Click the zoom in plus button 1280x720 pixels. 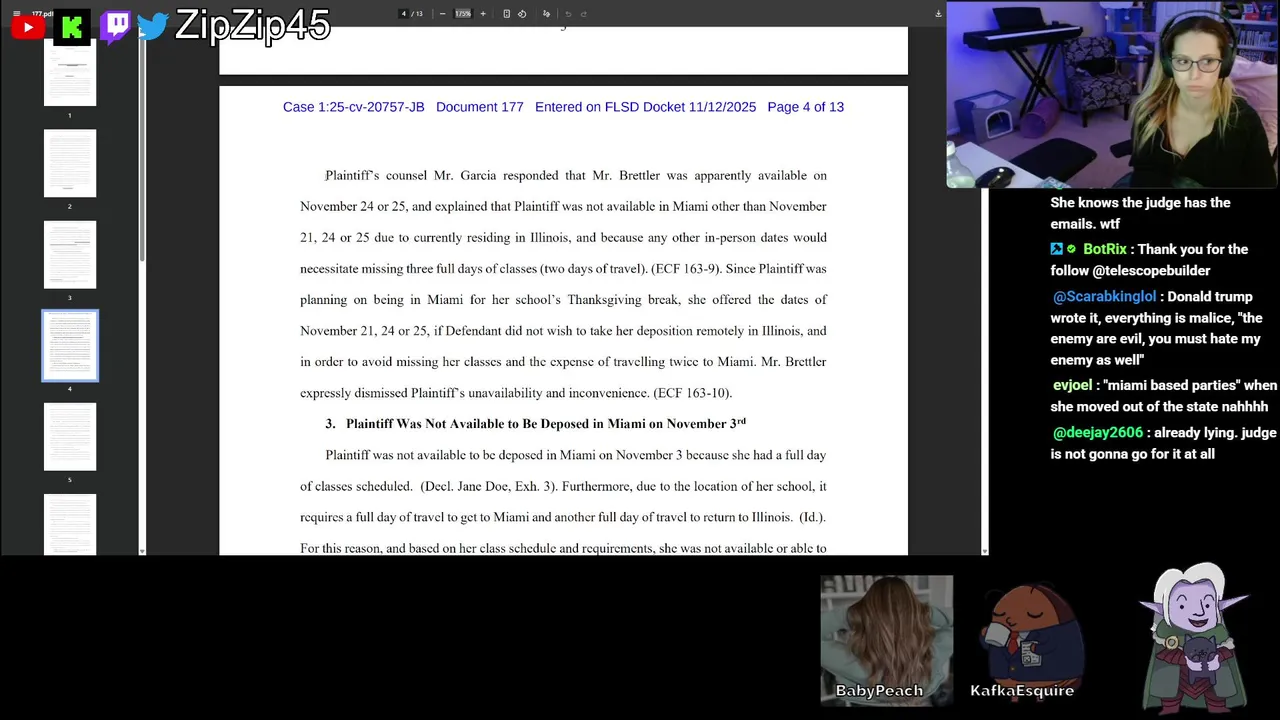[x=483, y=14]
